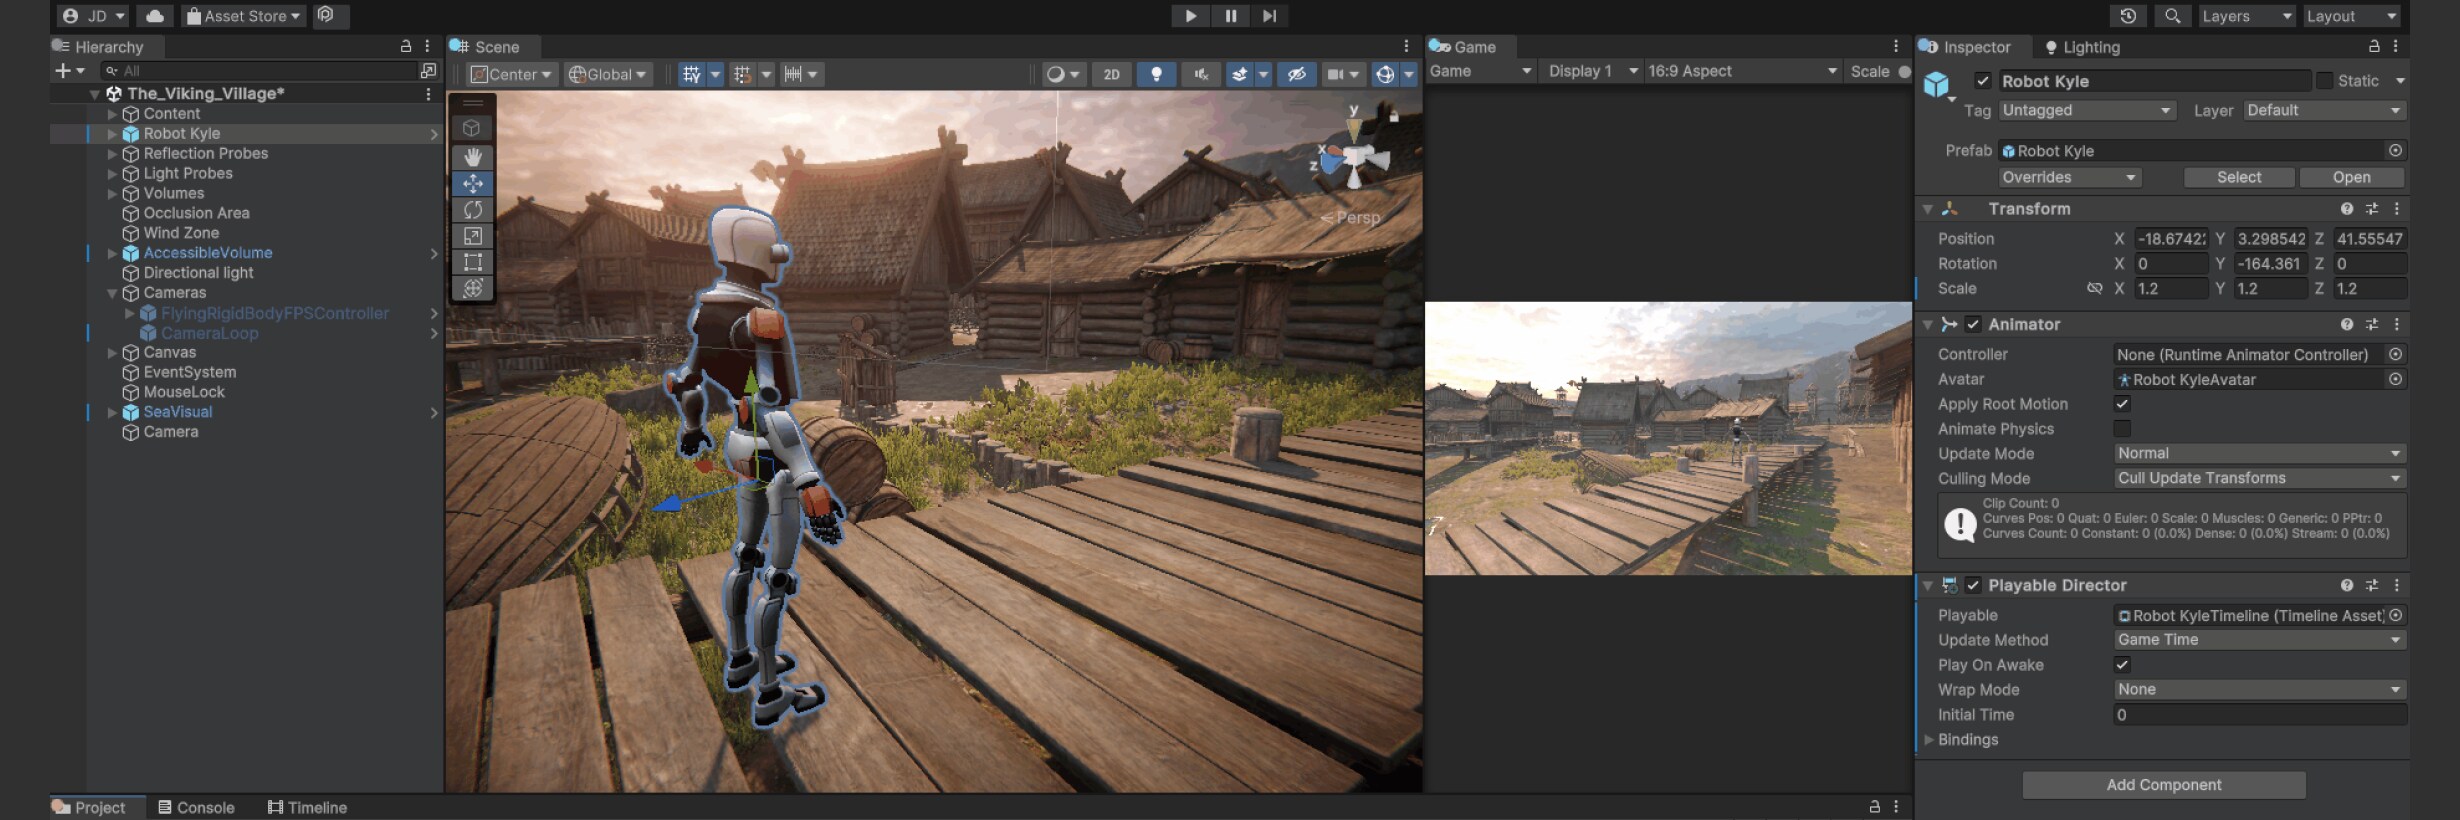The image size is (2460, 820).
Task: Click the prefab Open button
Action: [2351, 177]
